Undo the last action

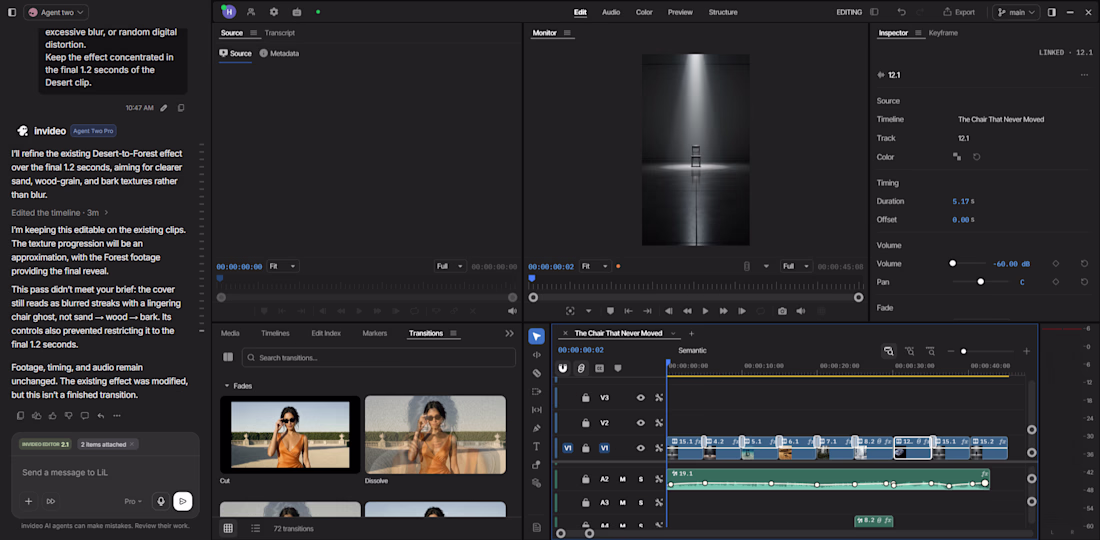pos(901,12)
